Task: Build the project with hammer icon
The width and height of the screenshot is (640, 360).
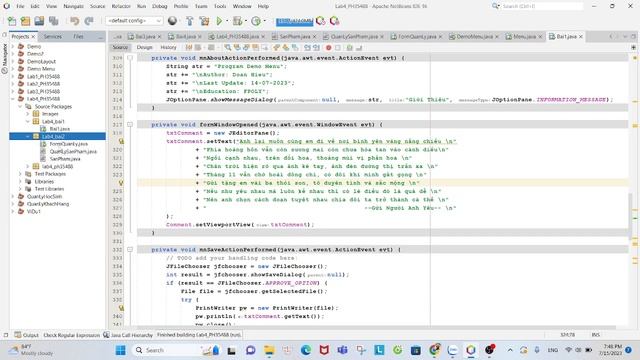Action: coord(189,21)
